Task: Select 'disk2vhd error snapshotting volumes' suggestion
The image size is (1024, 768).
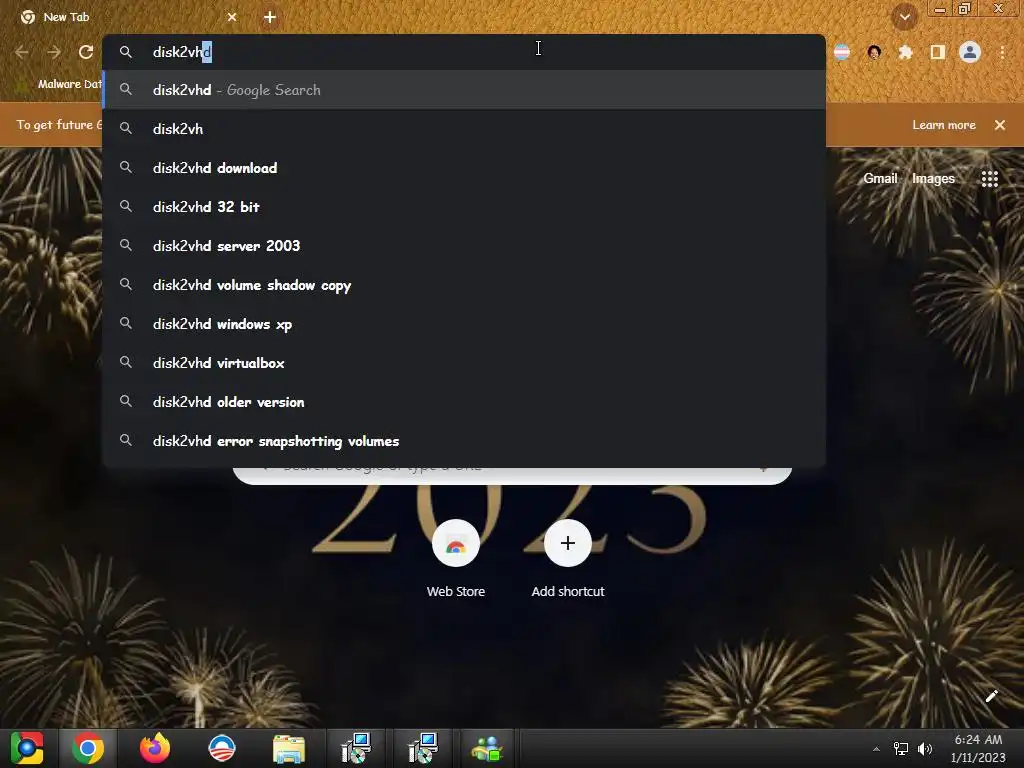Action: point(464,441)
